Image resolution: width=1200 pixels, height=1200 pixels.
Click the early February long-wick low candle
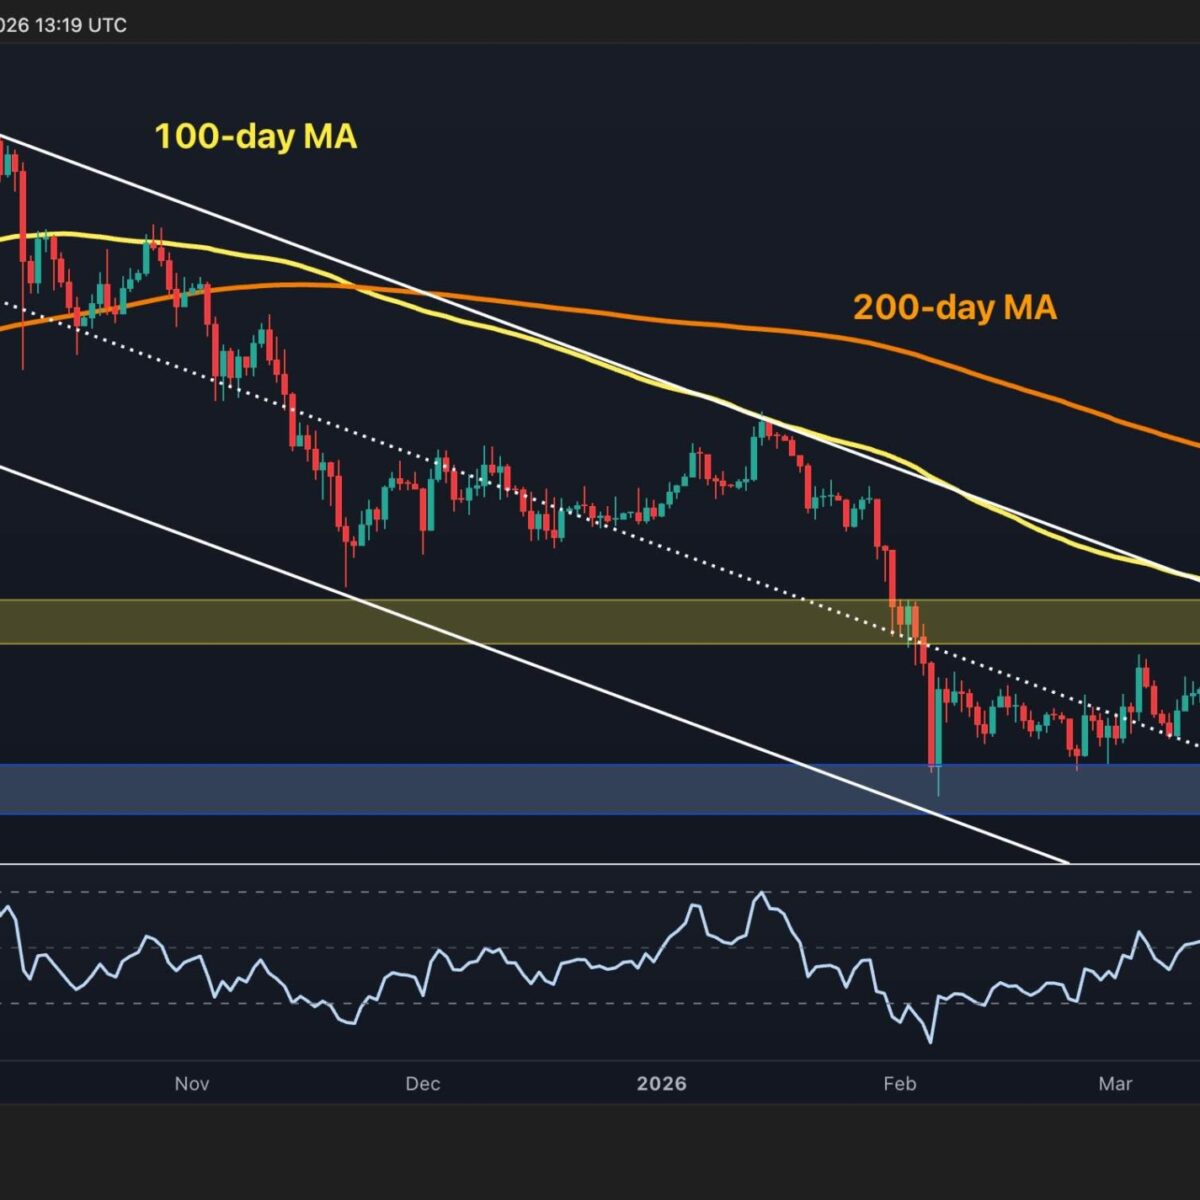pos(937,770)
